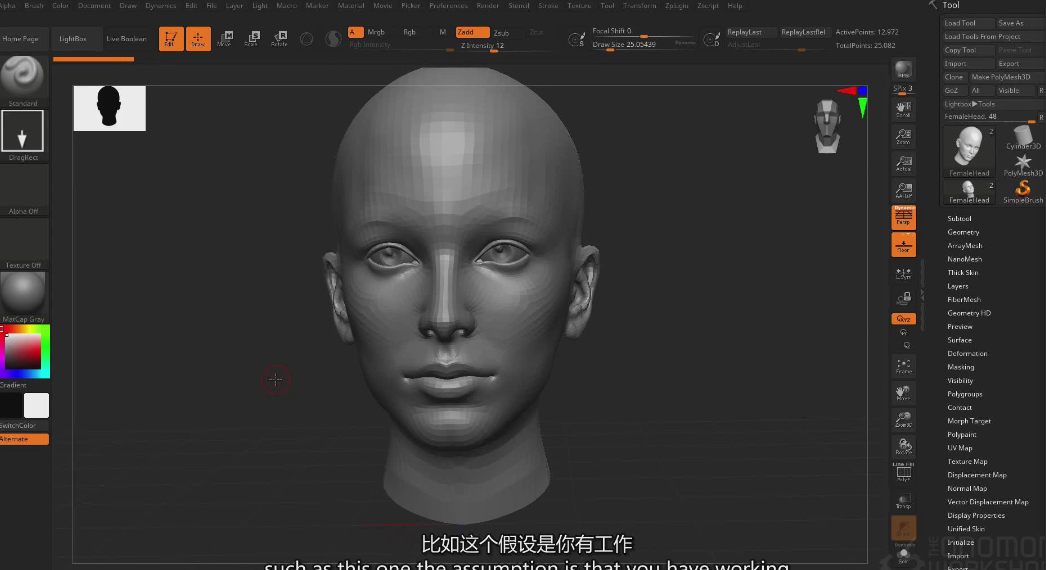
Task: Click the Rotate view icon in right shelf
Action: coord(903,447)
